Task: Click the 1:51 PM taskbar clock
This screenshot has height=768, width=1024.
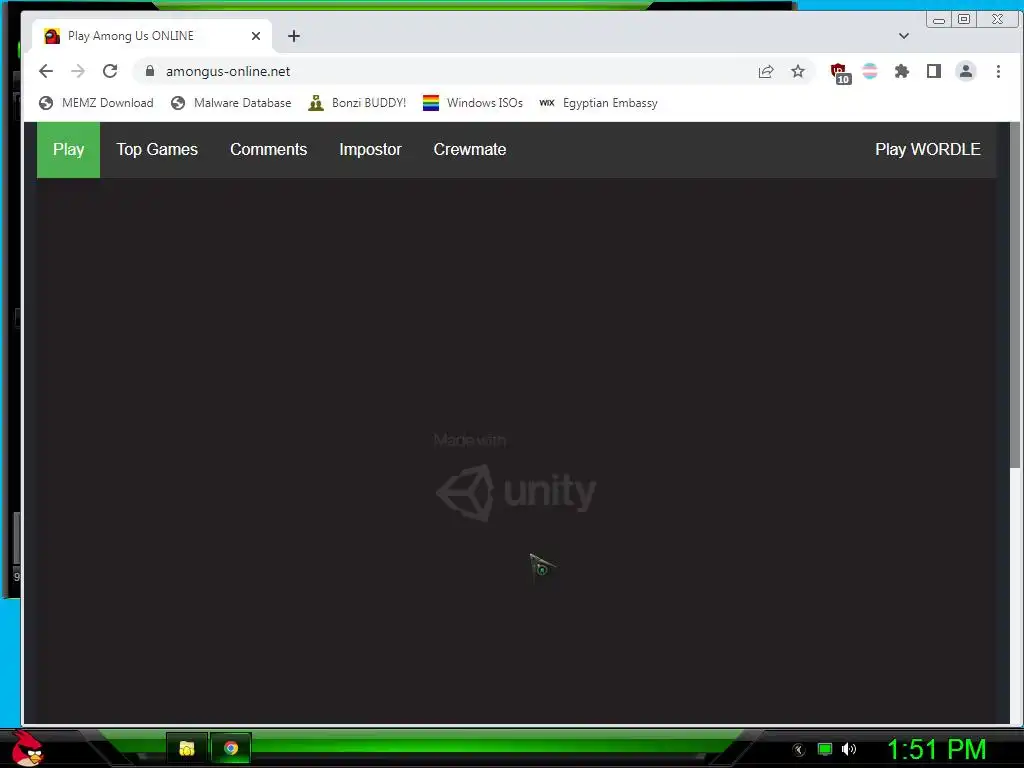Action: point(936,750)
